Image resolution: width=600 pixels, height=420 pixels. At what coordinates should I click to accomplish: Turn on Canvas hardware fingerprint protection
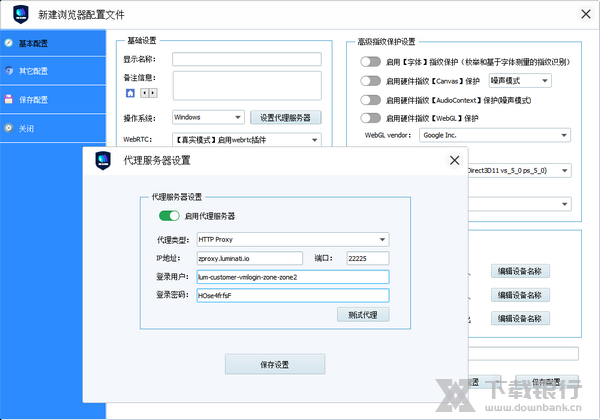pyautogui.click(x=370, y=81)
